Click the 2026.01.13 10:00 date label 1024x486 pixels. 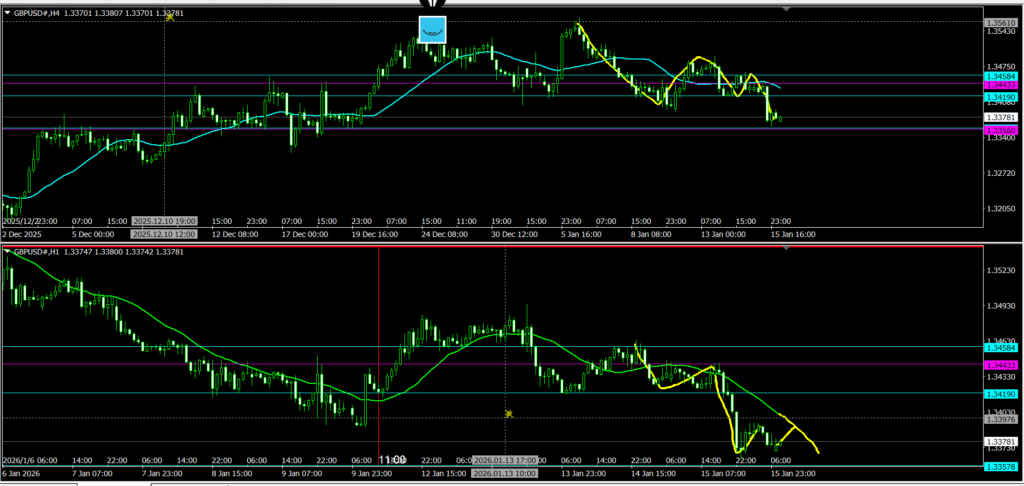(505, 472)
